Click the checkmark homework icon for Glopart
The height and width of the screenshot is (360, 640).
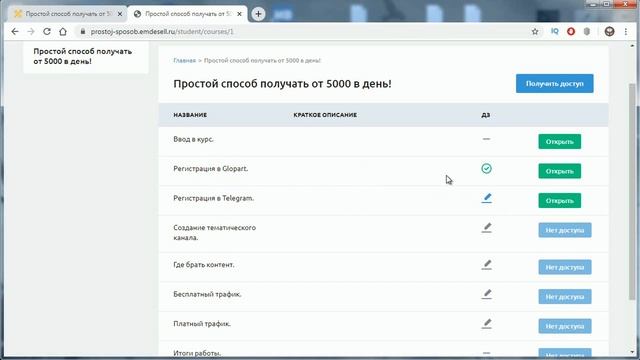(486, 169)
